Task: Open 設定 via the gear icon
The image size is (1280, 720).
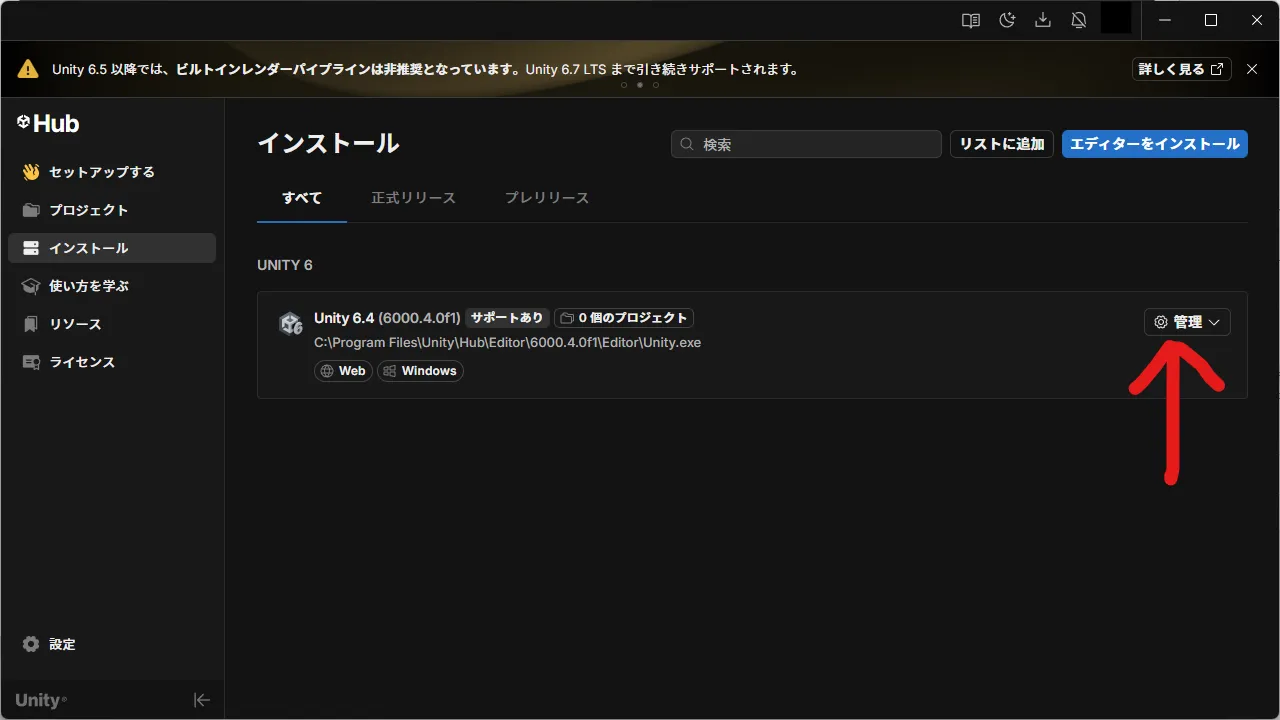Action: coord(31,644)
